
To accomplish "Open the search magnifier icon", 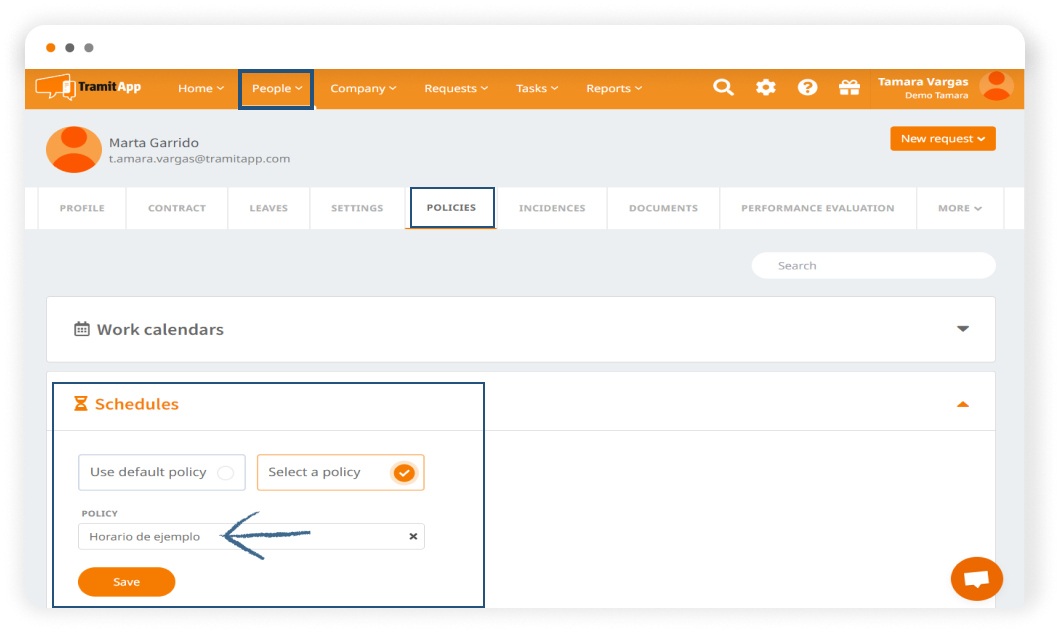I will [x=722, y=88].
